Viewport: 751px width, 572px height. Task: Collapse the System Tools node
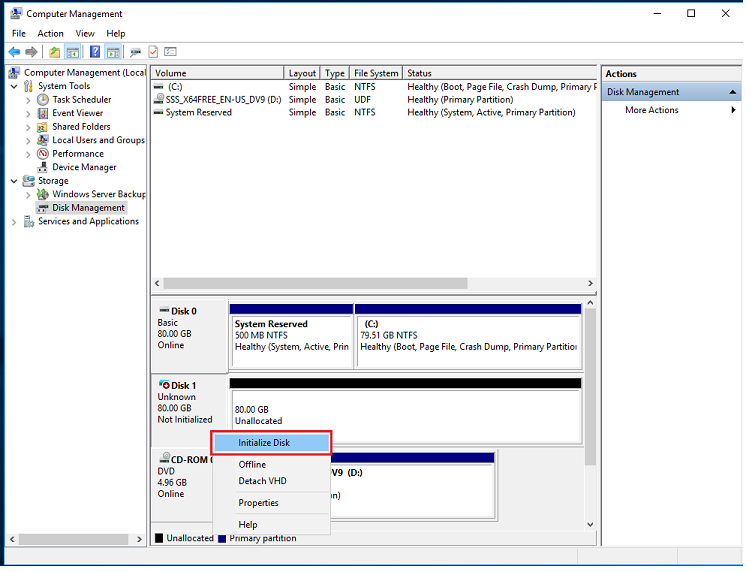coord(14,87)
